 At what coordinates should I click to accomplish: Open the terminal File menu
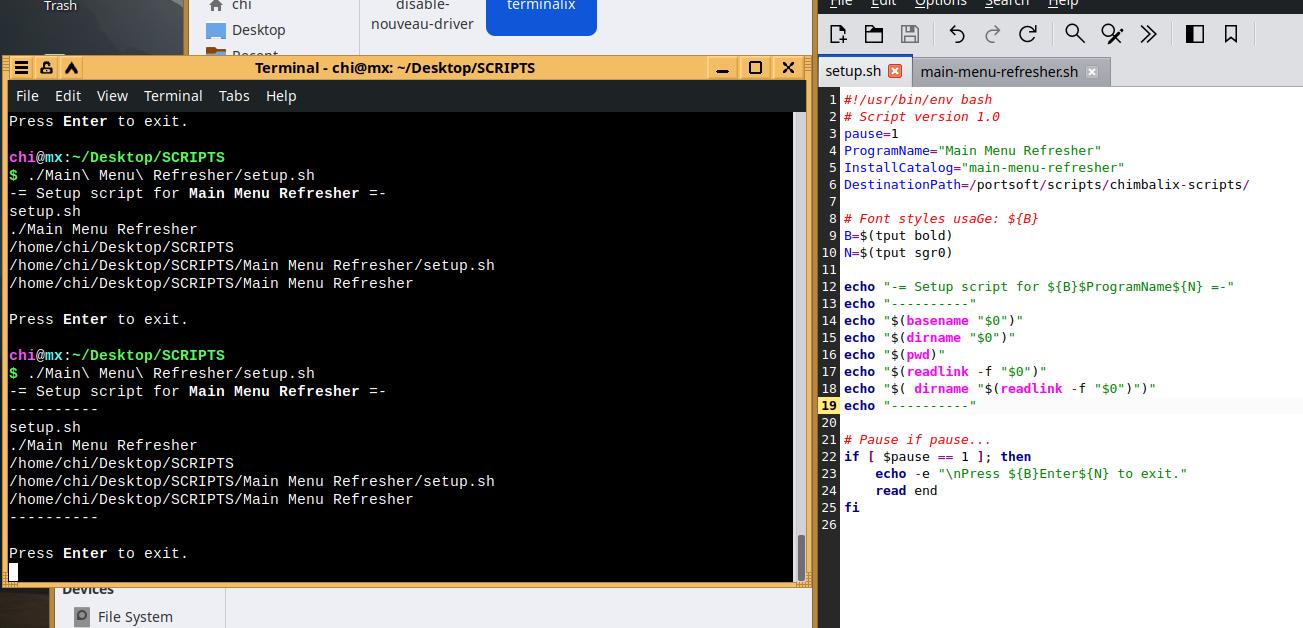(x=28, y=96)
